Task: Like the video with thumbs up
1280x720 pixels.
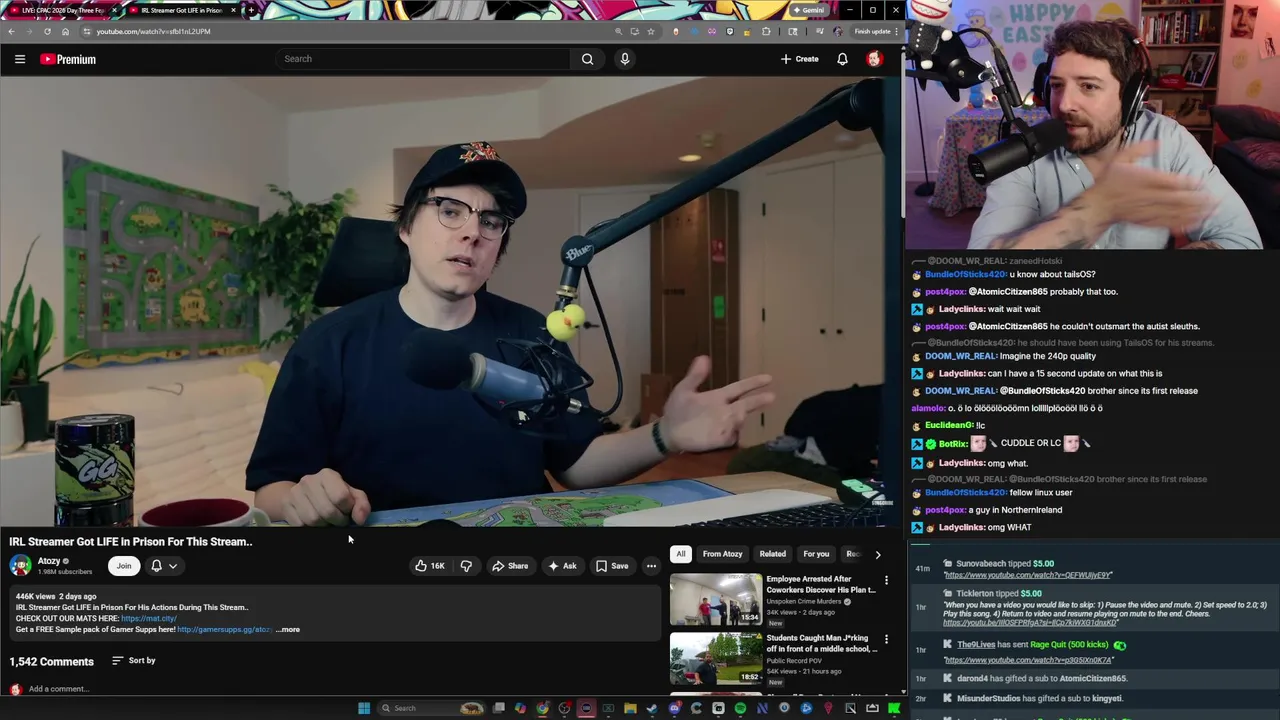Action: coord(430,566)
